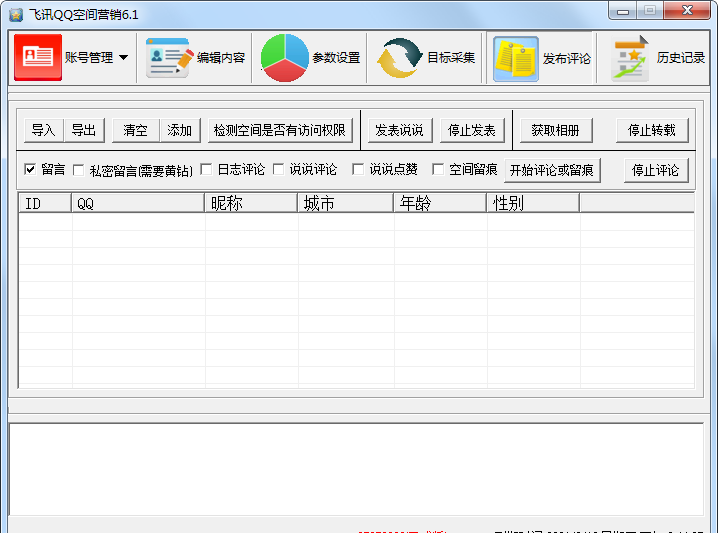Sort by the 城市 column header

(x=346, y=203)
